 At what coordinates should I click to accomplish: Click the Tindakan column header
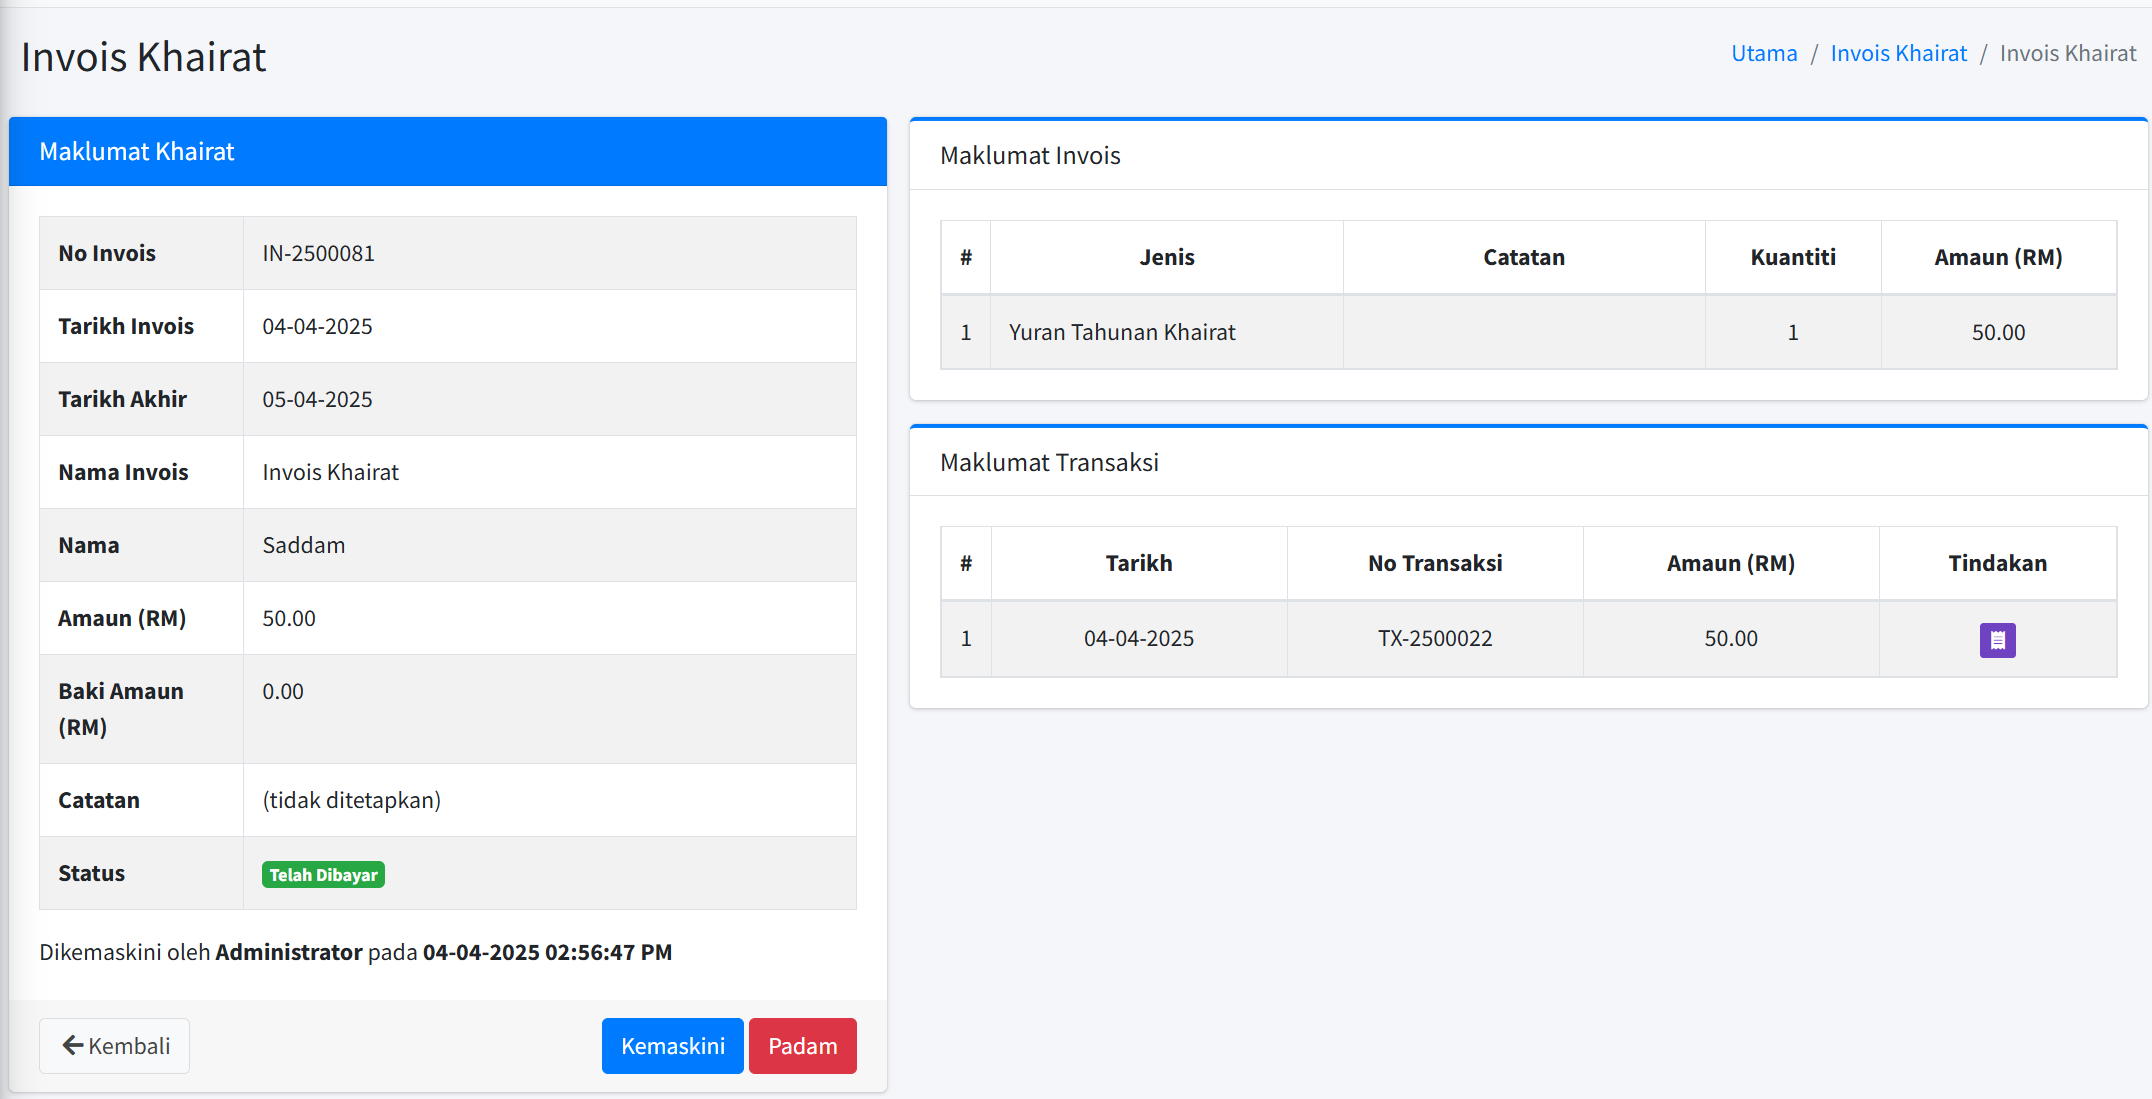(x=1997, y=564)
